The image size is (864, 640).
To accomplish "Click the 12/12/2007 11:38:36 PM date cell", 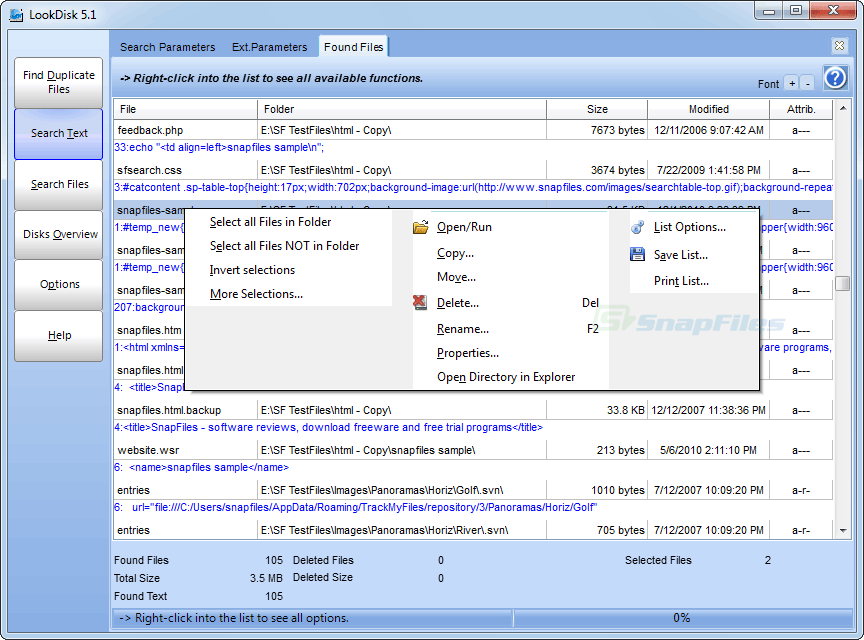I will point(709,410).
